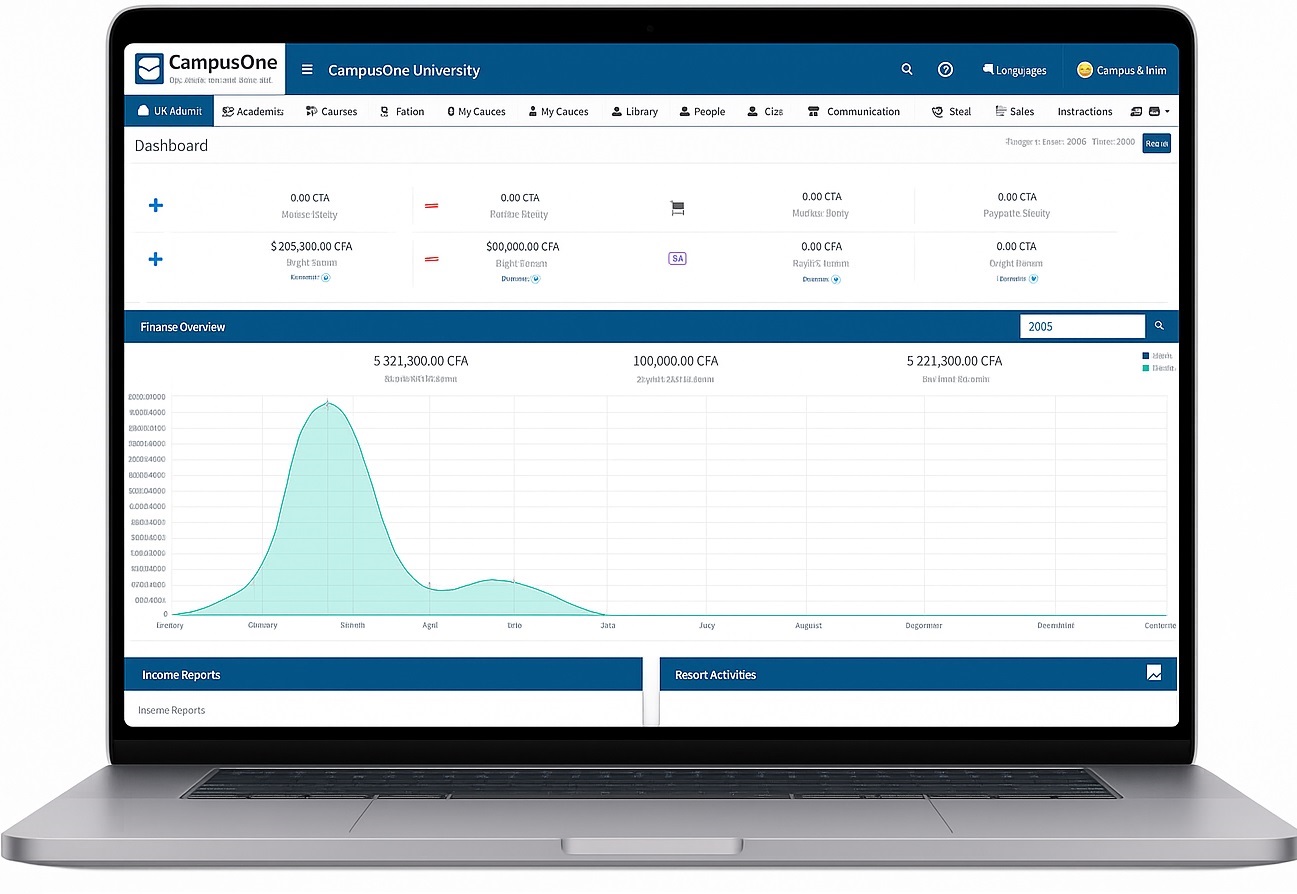Click the year input field showing 2005
This screenshot has width=1297, height=894.
click(x=1081, y=326)
